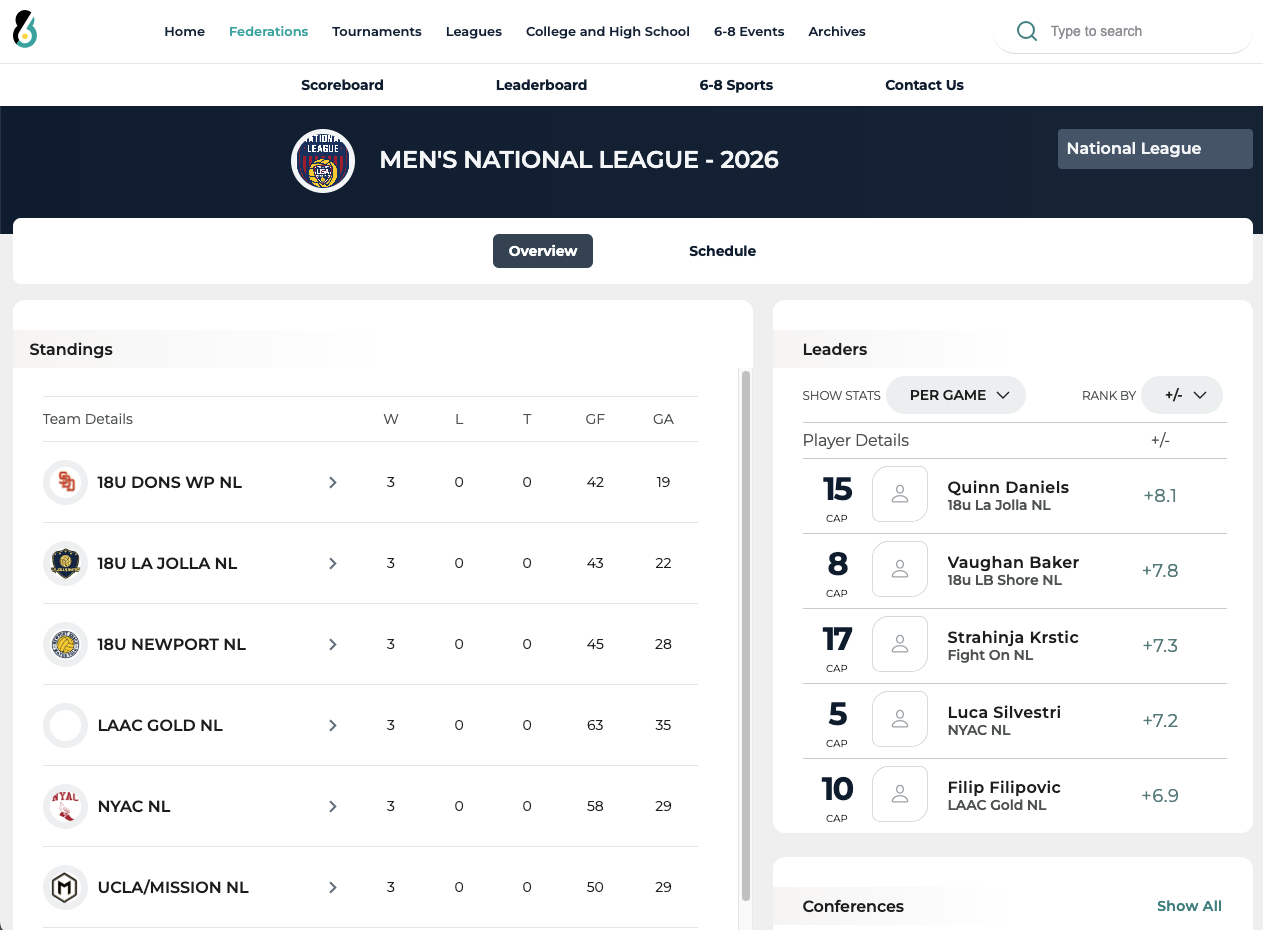Open the Per Game stats dropdown
1263x930 pixels.
(956, 395)
